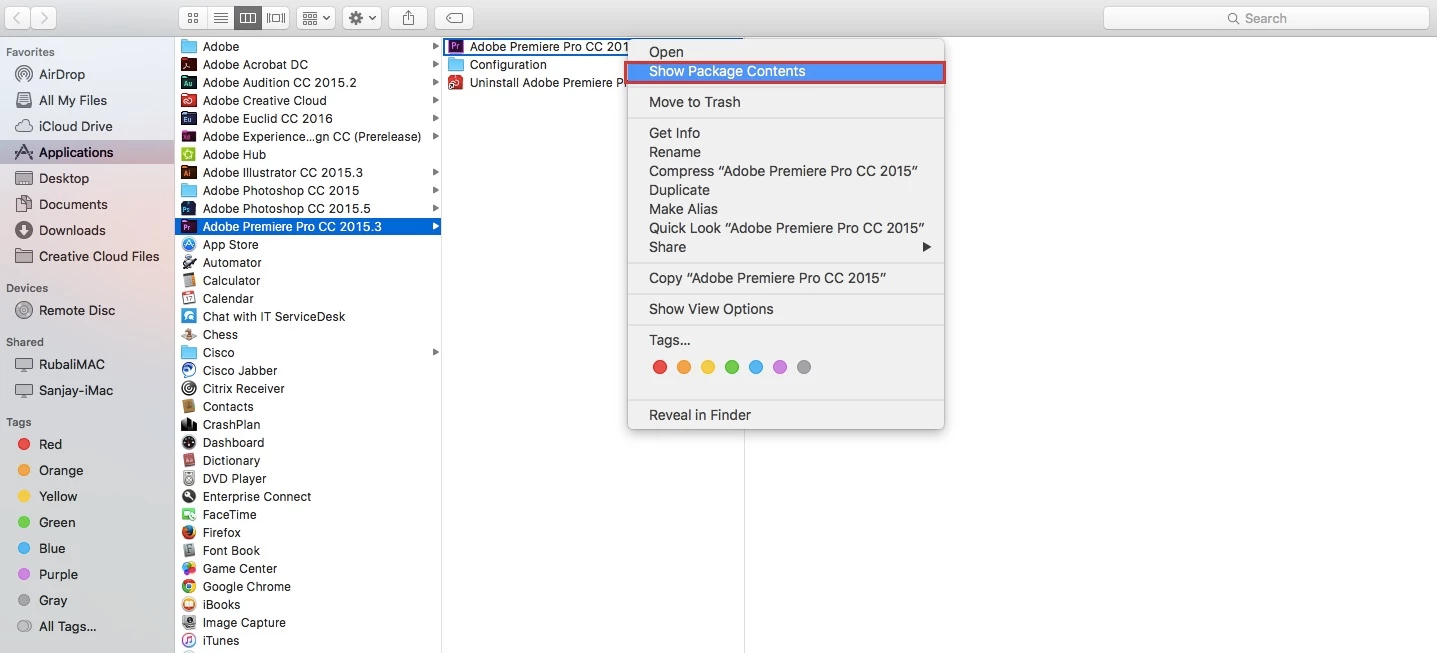Apply blue tag dot in context menu
This screenshot has width=1437, height=653.
(756, 367)
